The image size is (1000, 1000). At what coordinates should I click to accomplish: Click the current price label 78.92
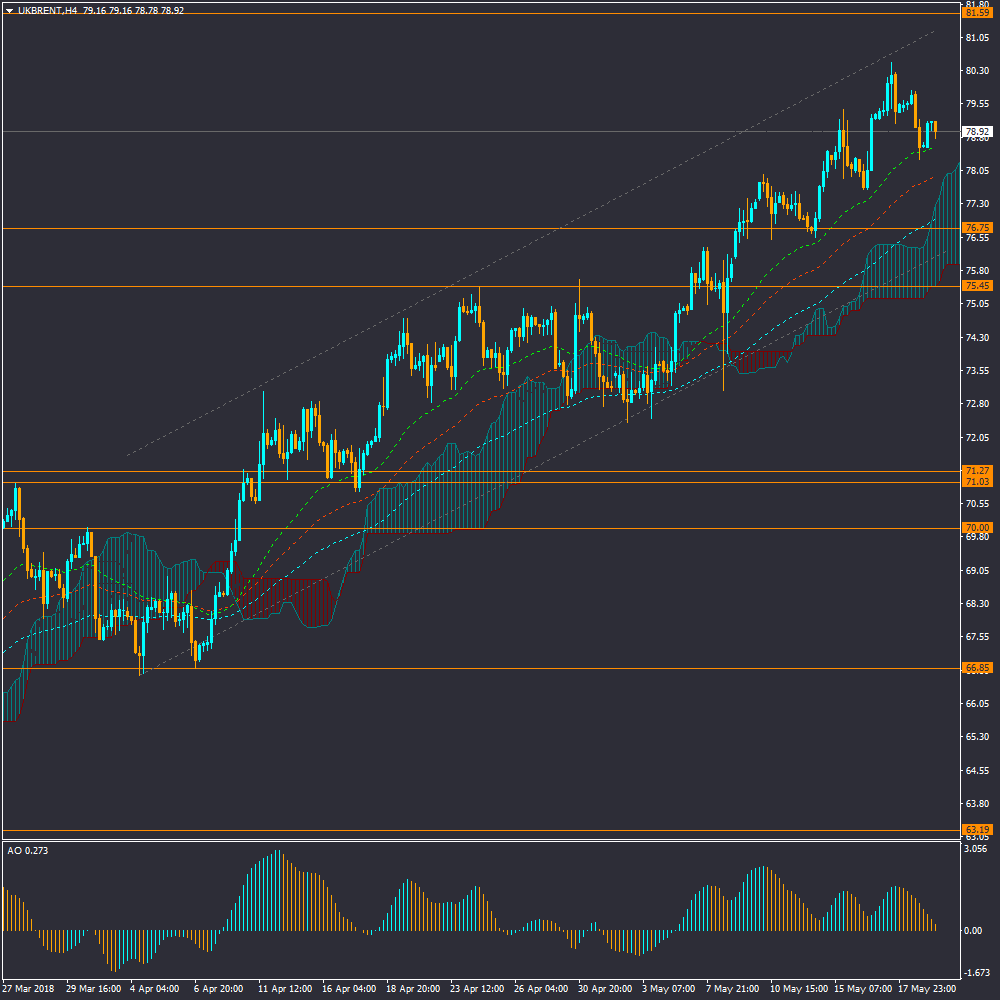pos(976,132)
